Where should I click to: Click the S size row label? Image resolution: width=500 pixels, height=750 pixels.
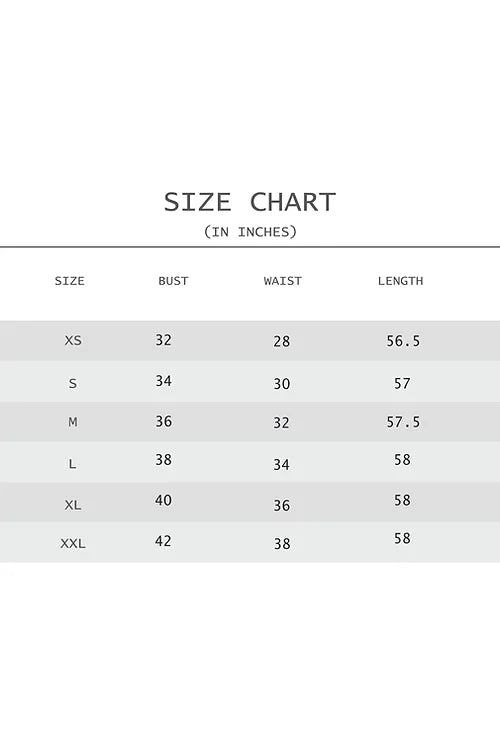click(x=73, y=384)
